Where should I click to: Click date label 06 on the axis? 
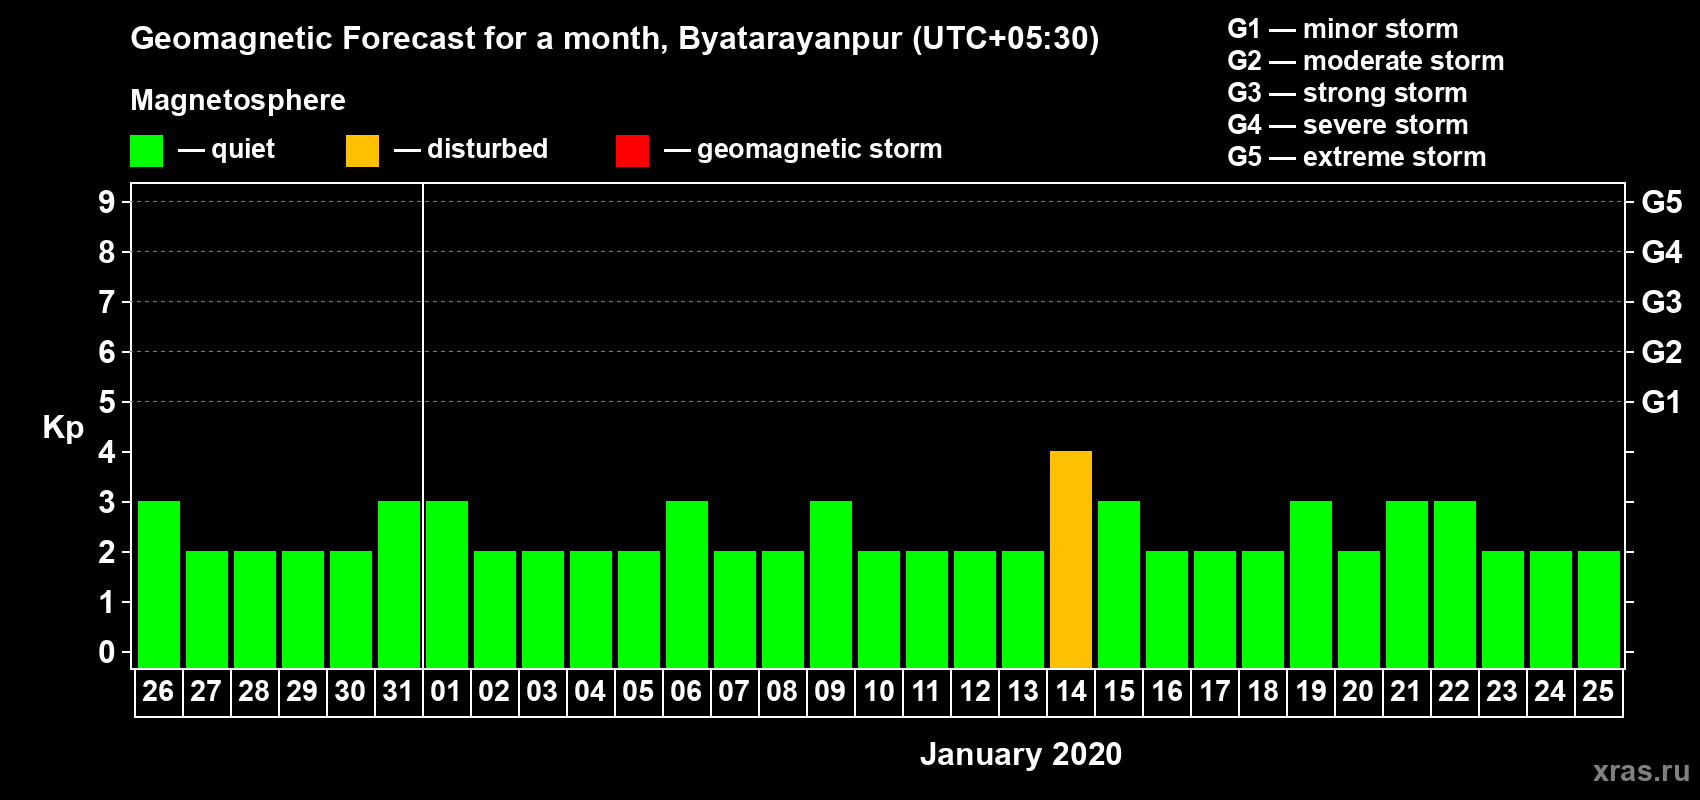(686, 691)
